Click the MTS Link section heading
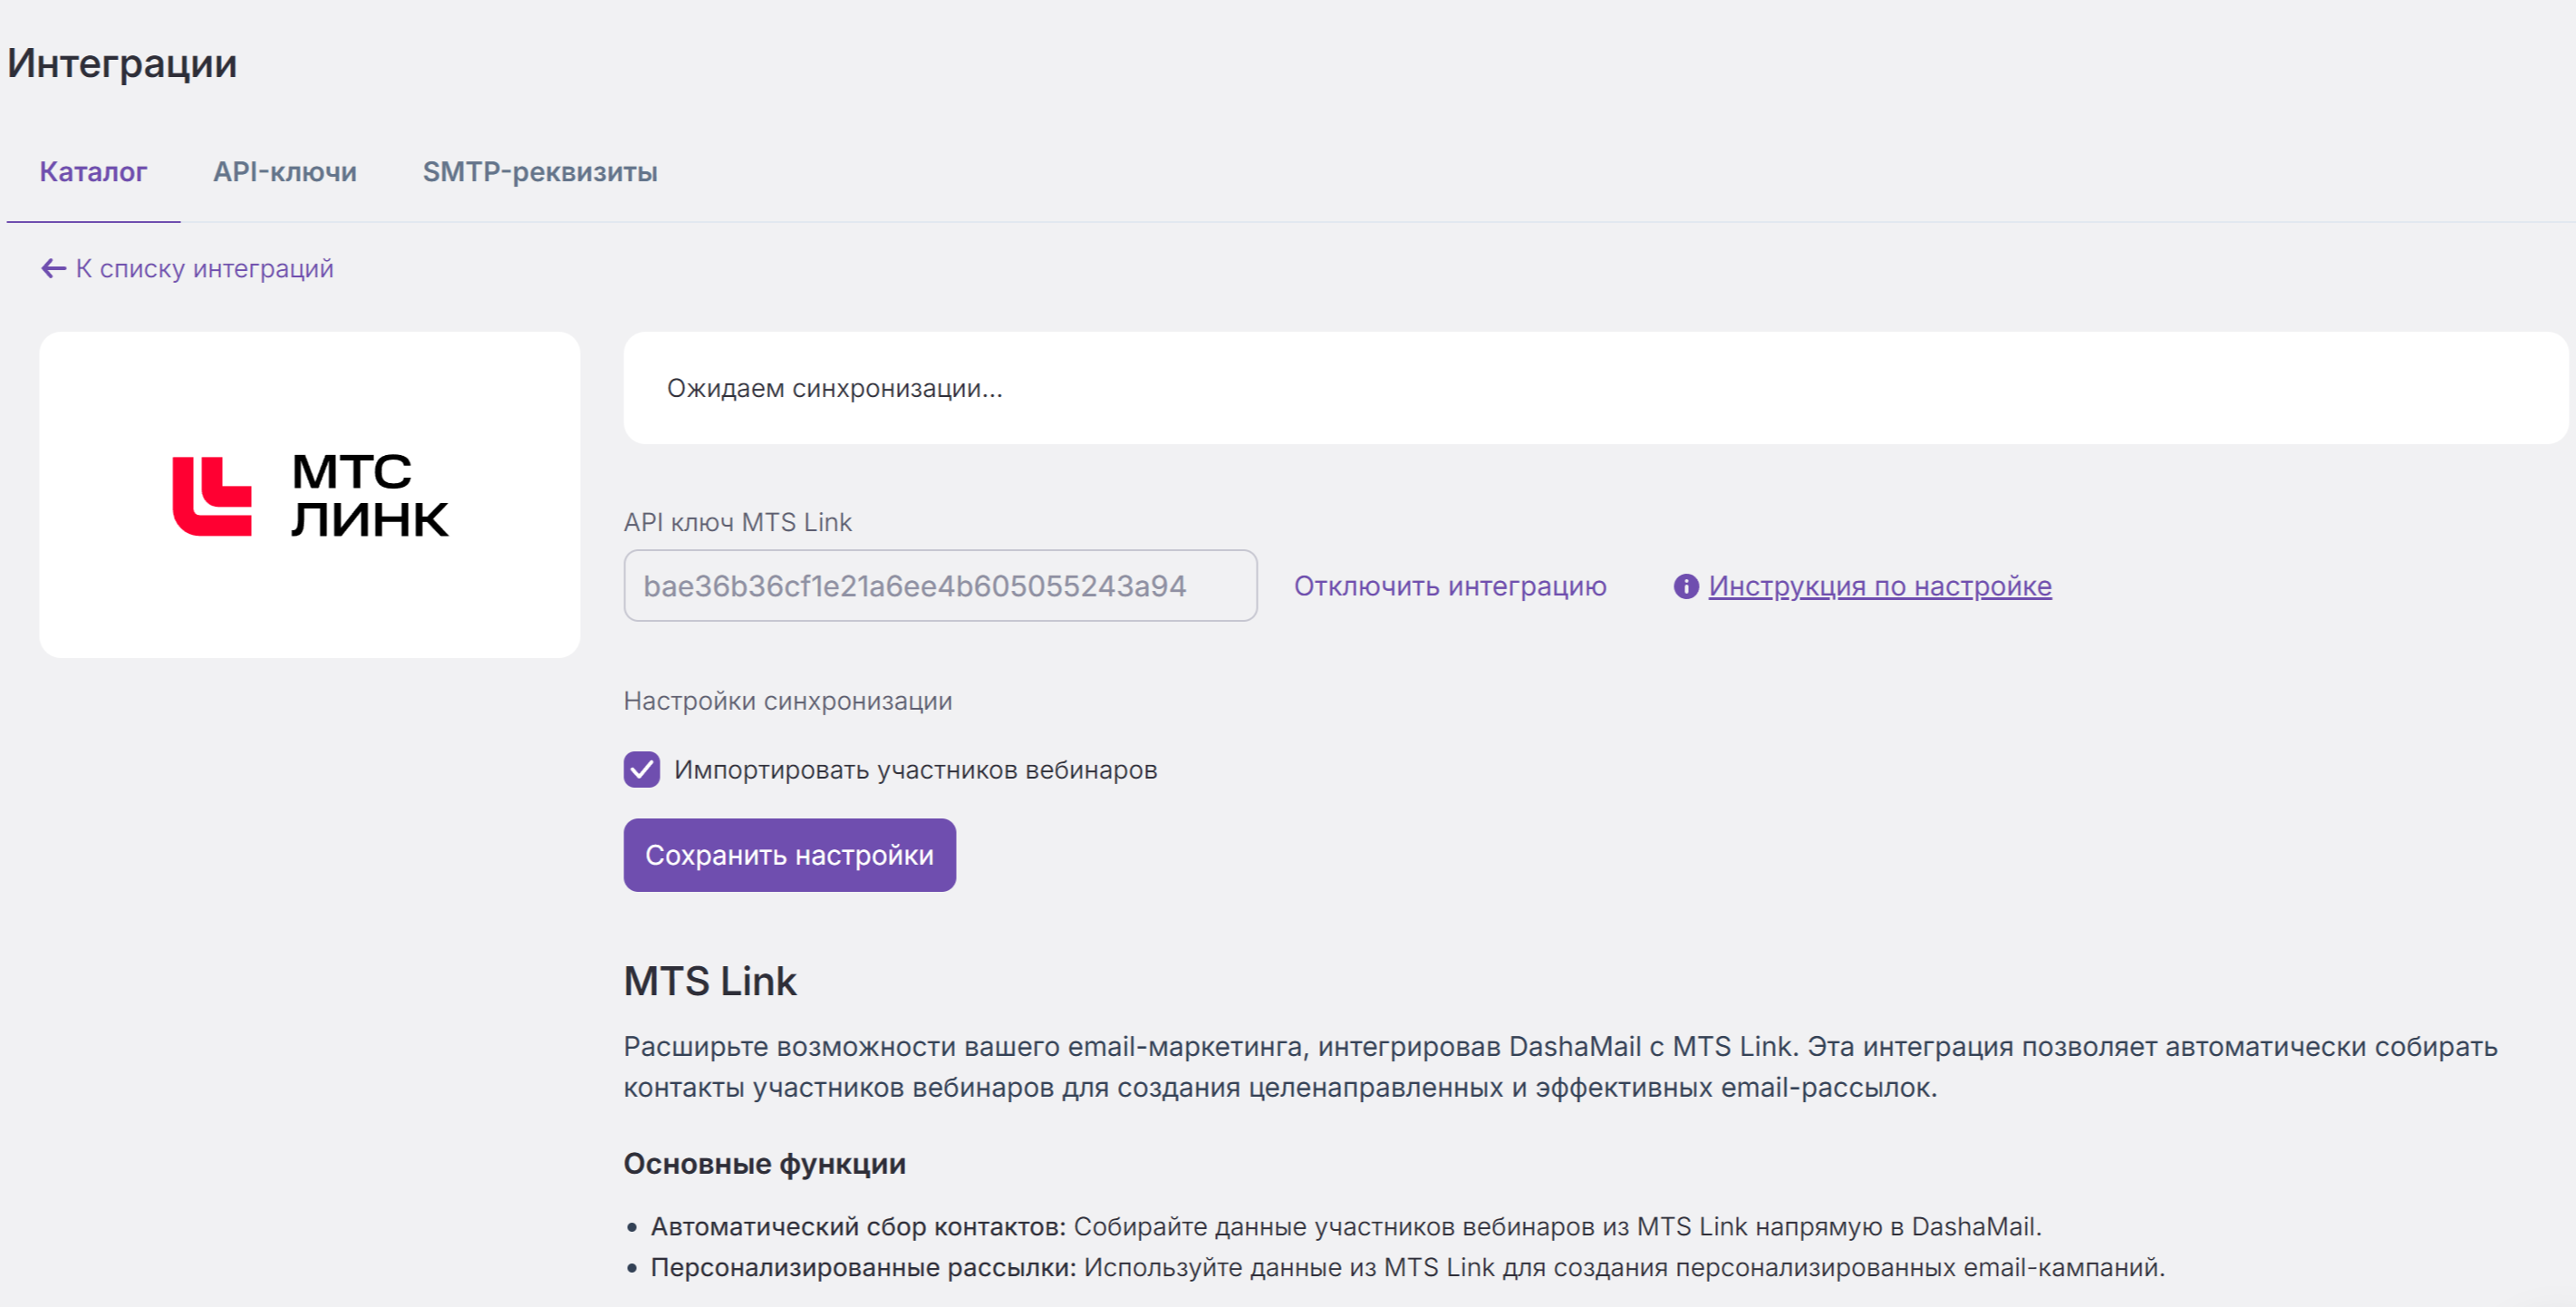This screenshot has height=1307, width=2576. 710,981
